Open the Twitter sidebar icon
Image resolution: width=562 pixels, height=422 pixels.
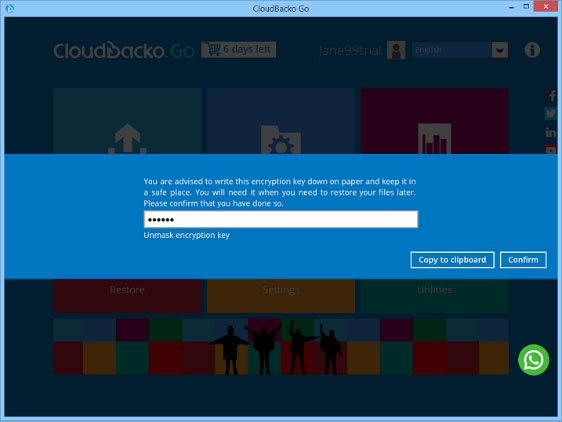[x=551, y=114]
